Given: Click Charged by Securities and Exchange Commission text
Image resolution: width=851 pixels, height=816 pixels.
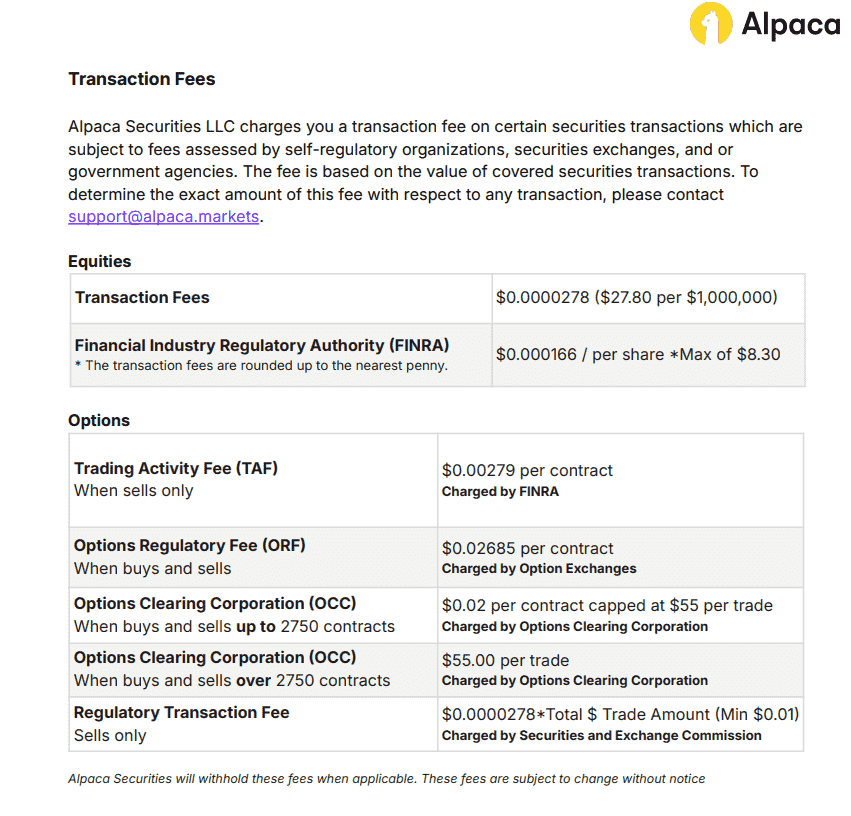Looking at the screenshot, I should click(x=601, y=736).
